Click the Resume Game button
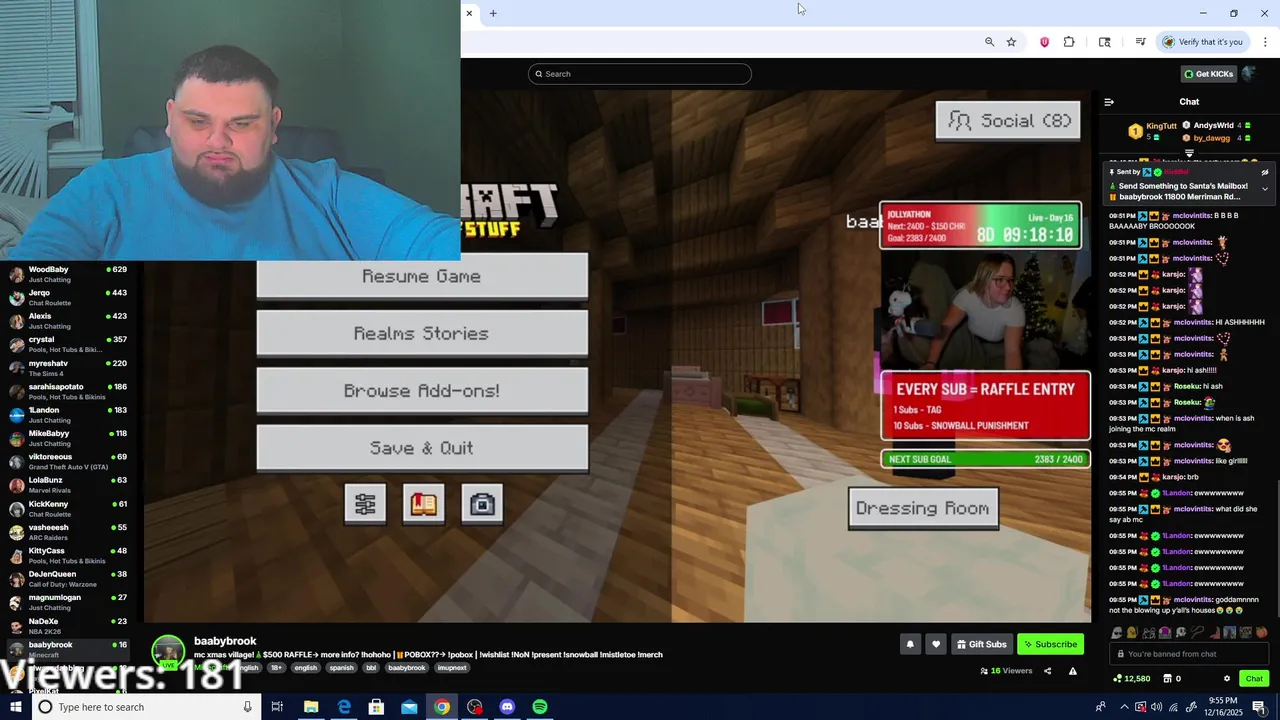 point(422,276)
